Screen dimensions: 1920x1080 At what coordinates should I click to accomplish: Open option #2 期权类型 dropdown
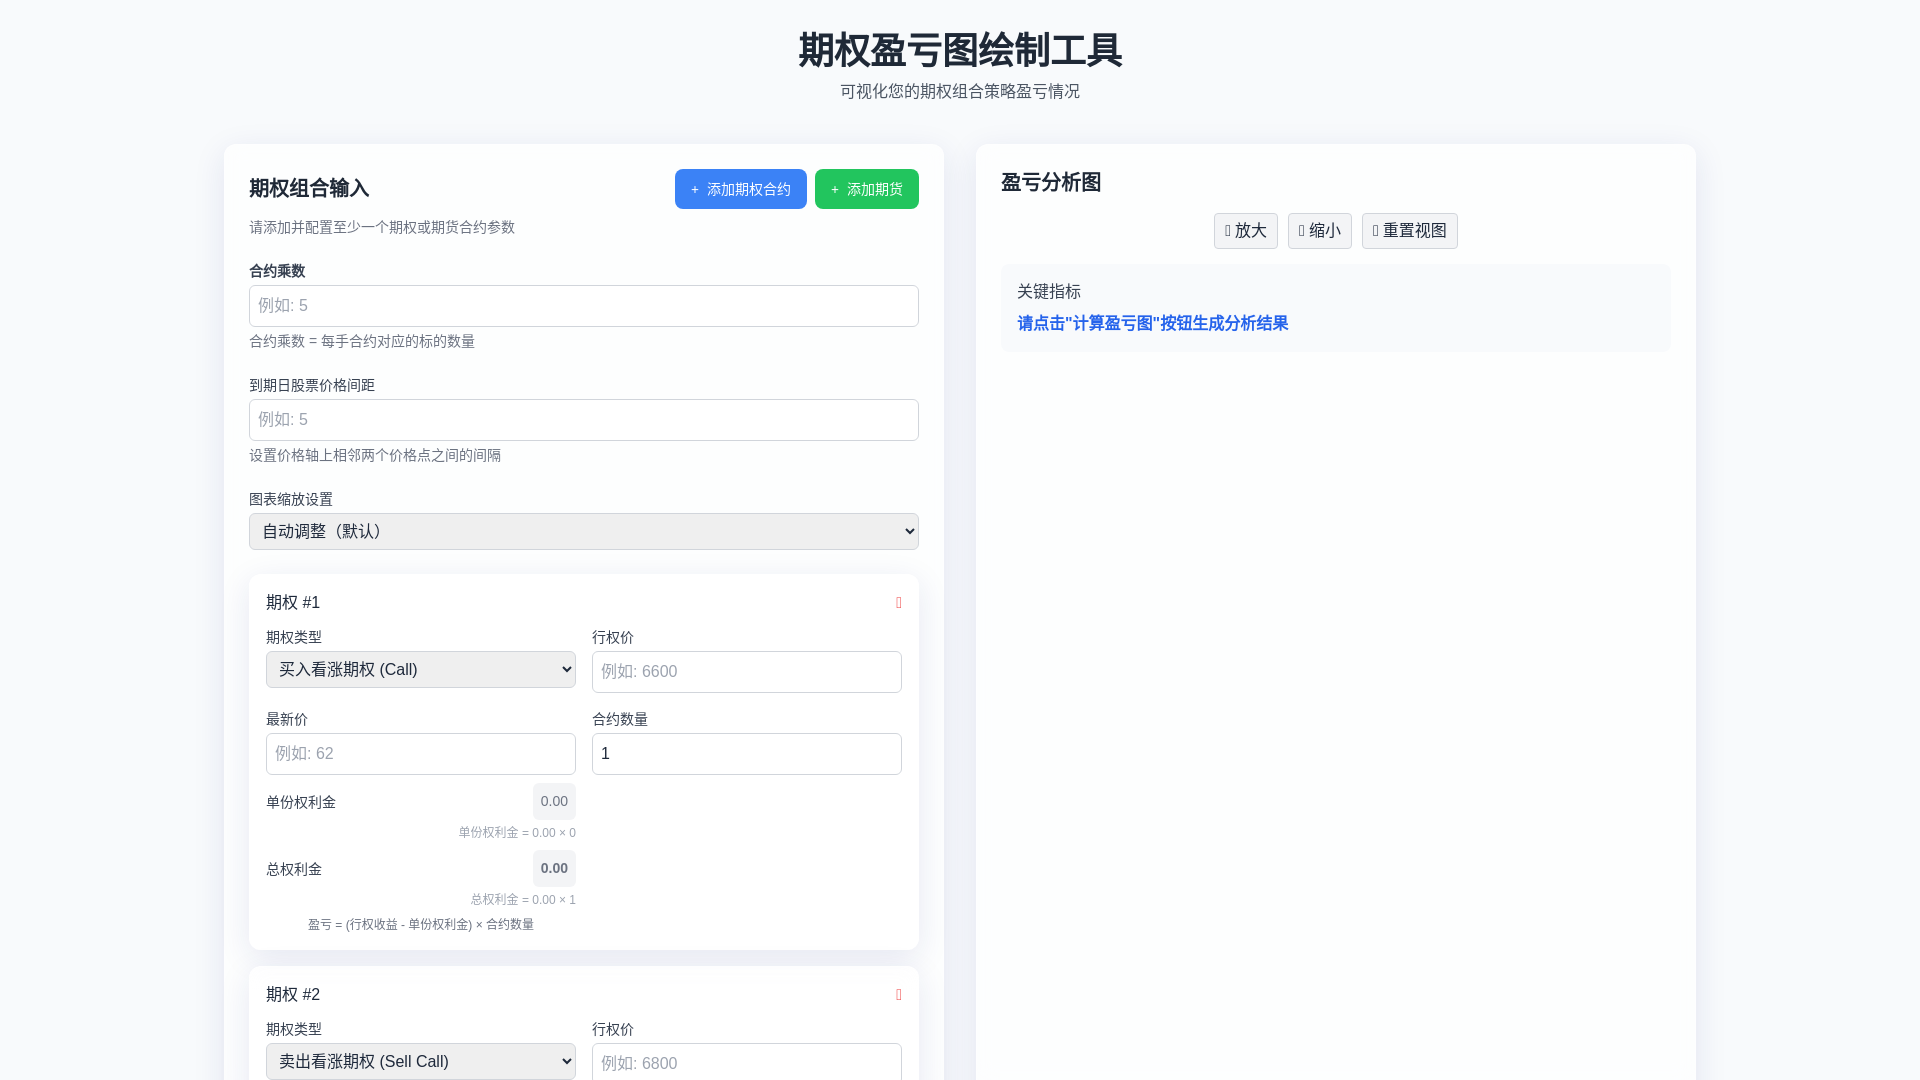[x=420, y=1062]
